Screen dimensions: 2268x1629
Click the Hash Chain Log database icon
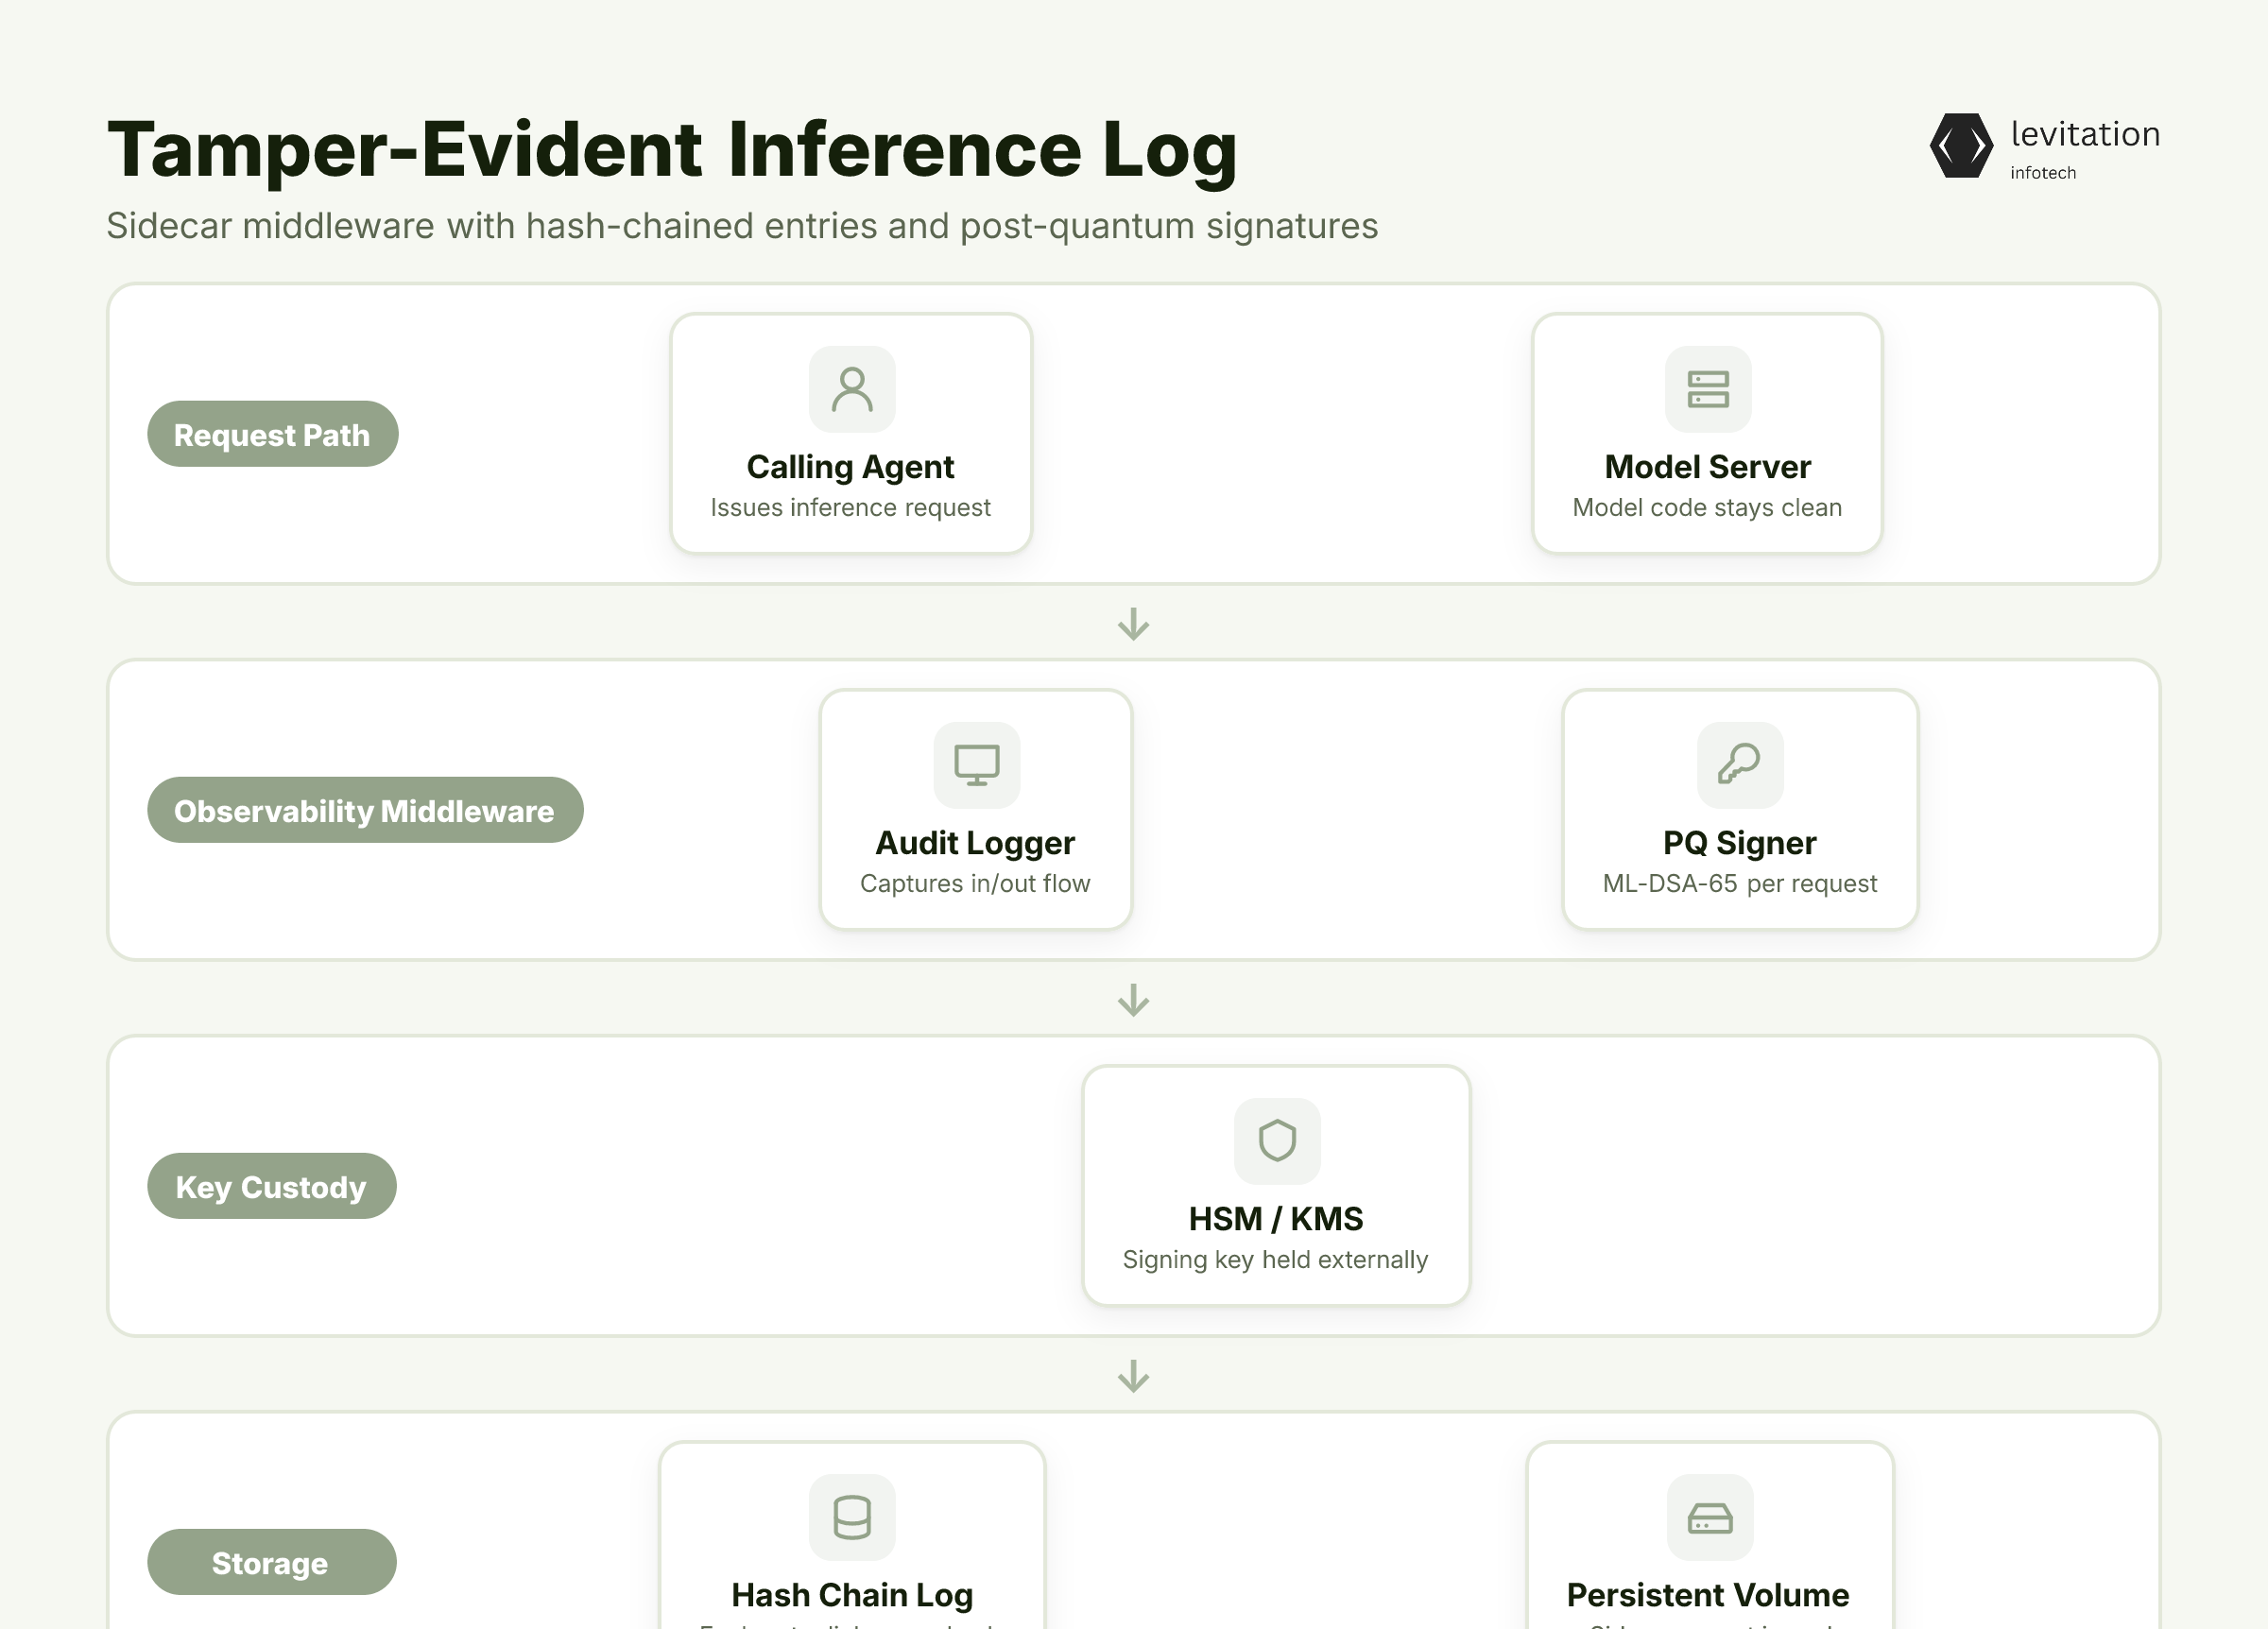(x=852, y=1517)
